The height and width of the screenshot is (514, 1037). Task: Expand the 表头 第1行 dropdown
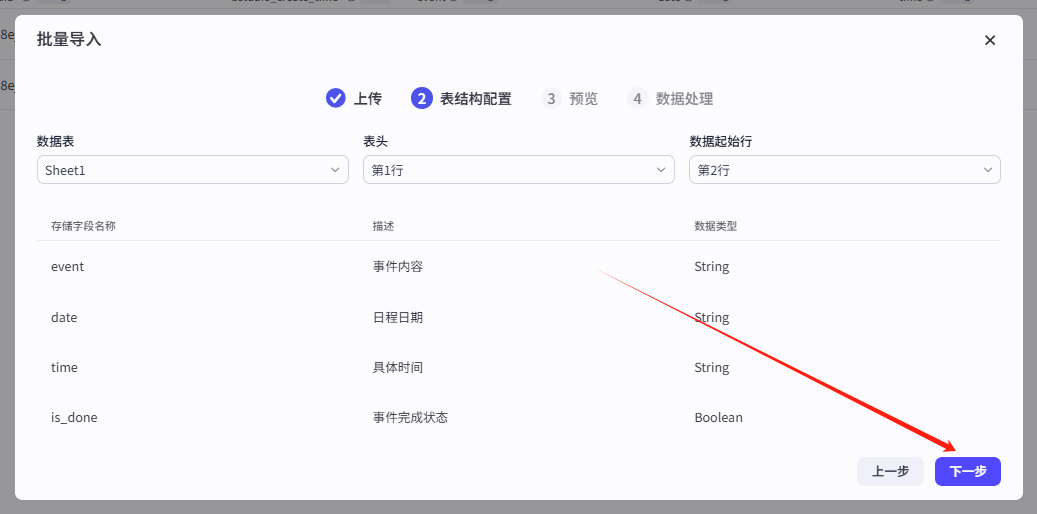[518, 170]
